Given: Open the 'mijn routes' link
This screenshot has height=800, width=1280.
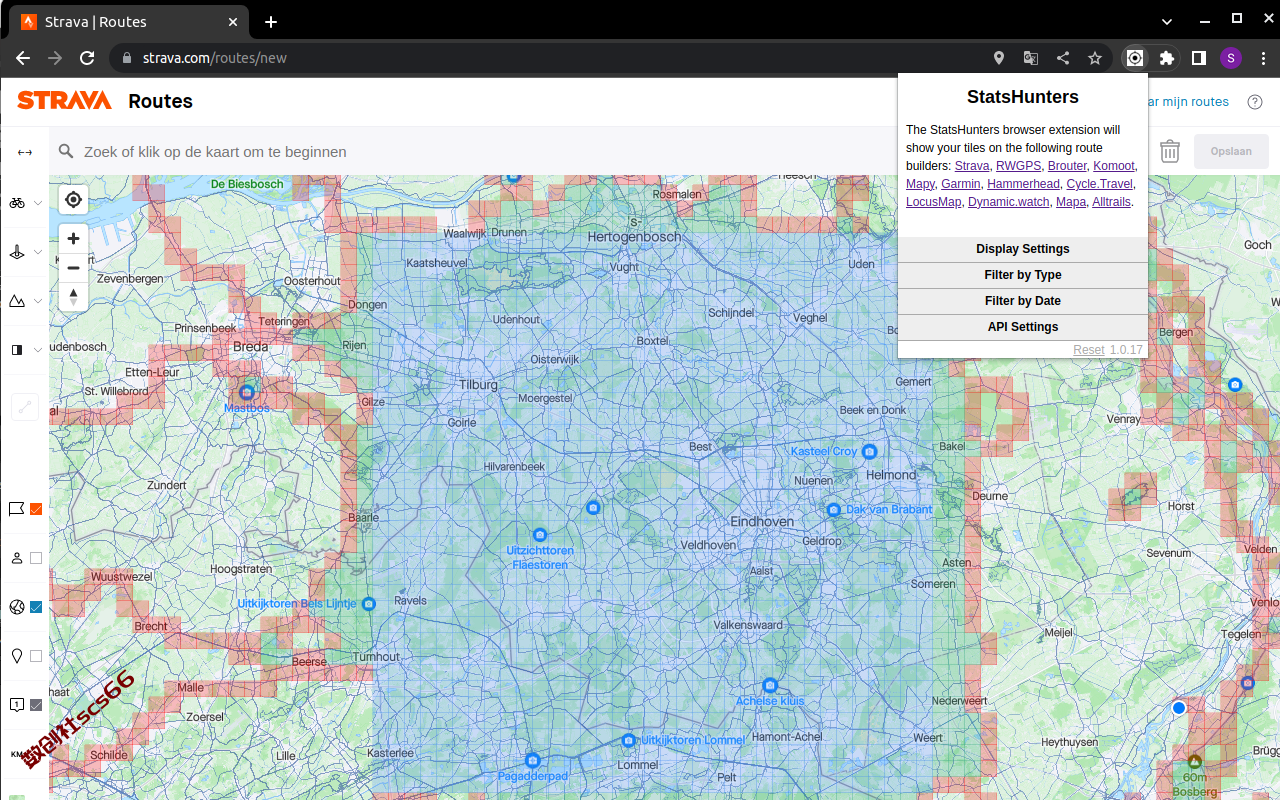Looking at the screenshot, I should click(1189, 102).
